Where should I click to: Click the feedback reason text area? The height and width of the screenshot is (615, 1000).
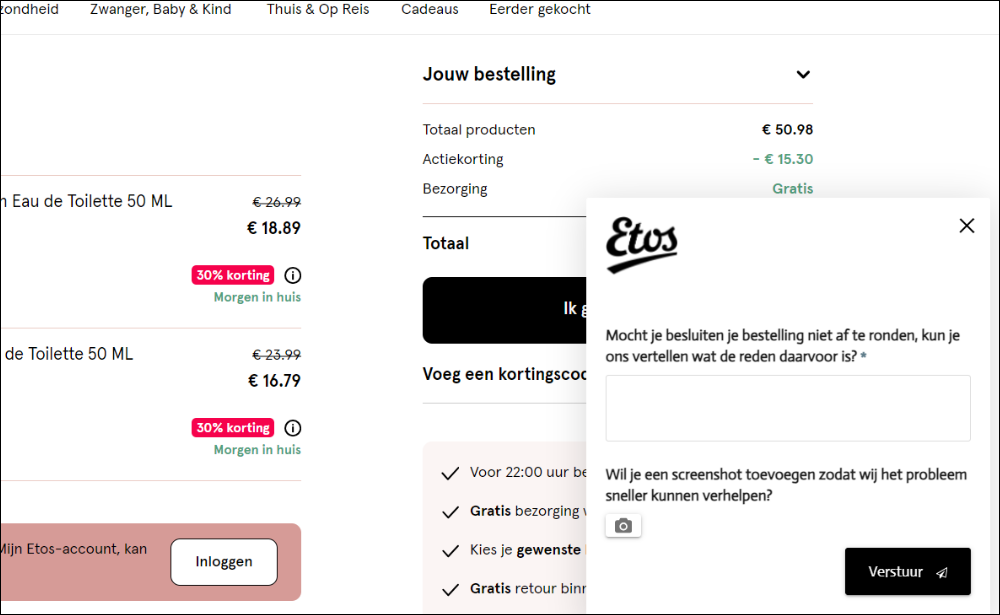787,408
